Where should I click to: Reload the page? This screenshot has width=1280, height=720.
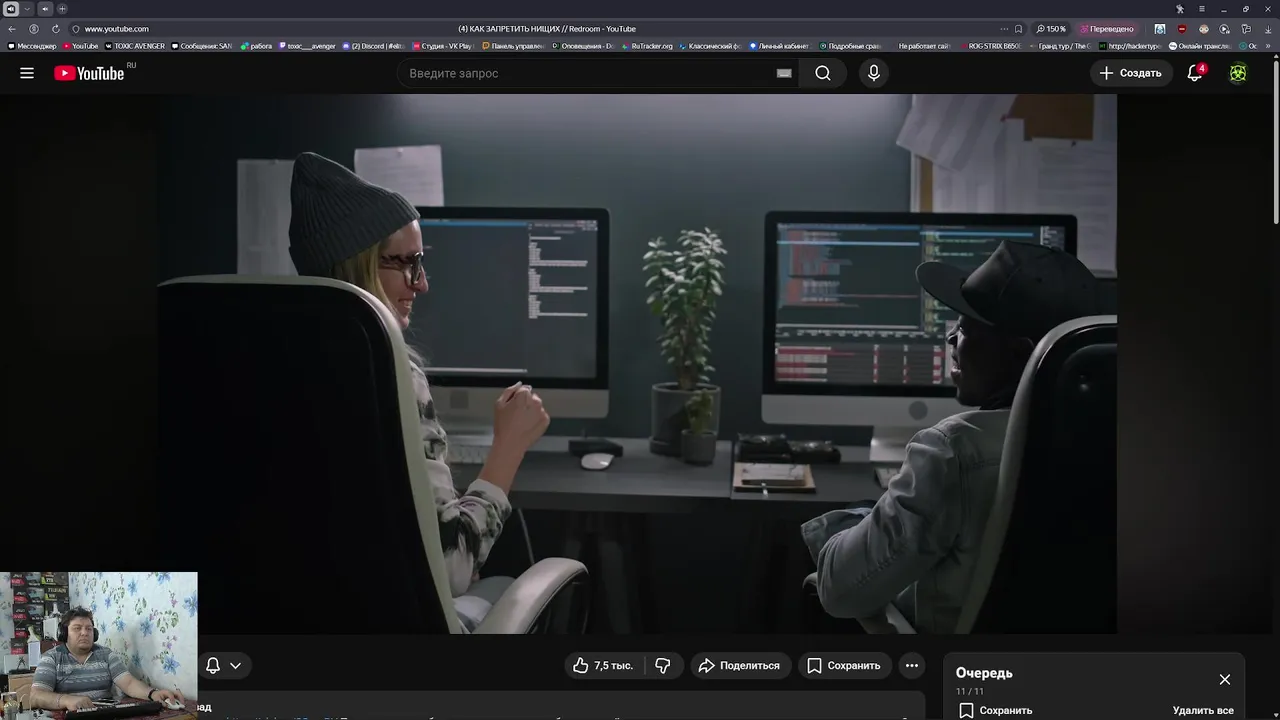click(x=55, y=29)
